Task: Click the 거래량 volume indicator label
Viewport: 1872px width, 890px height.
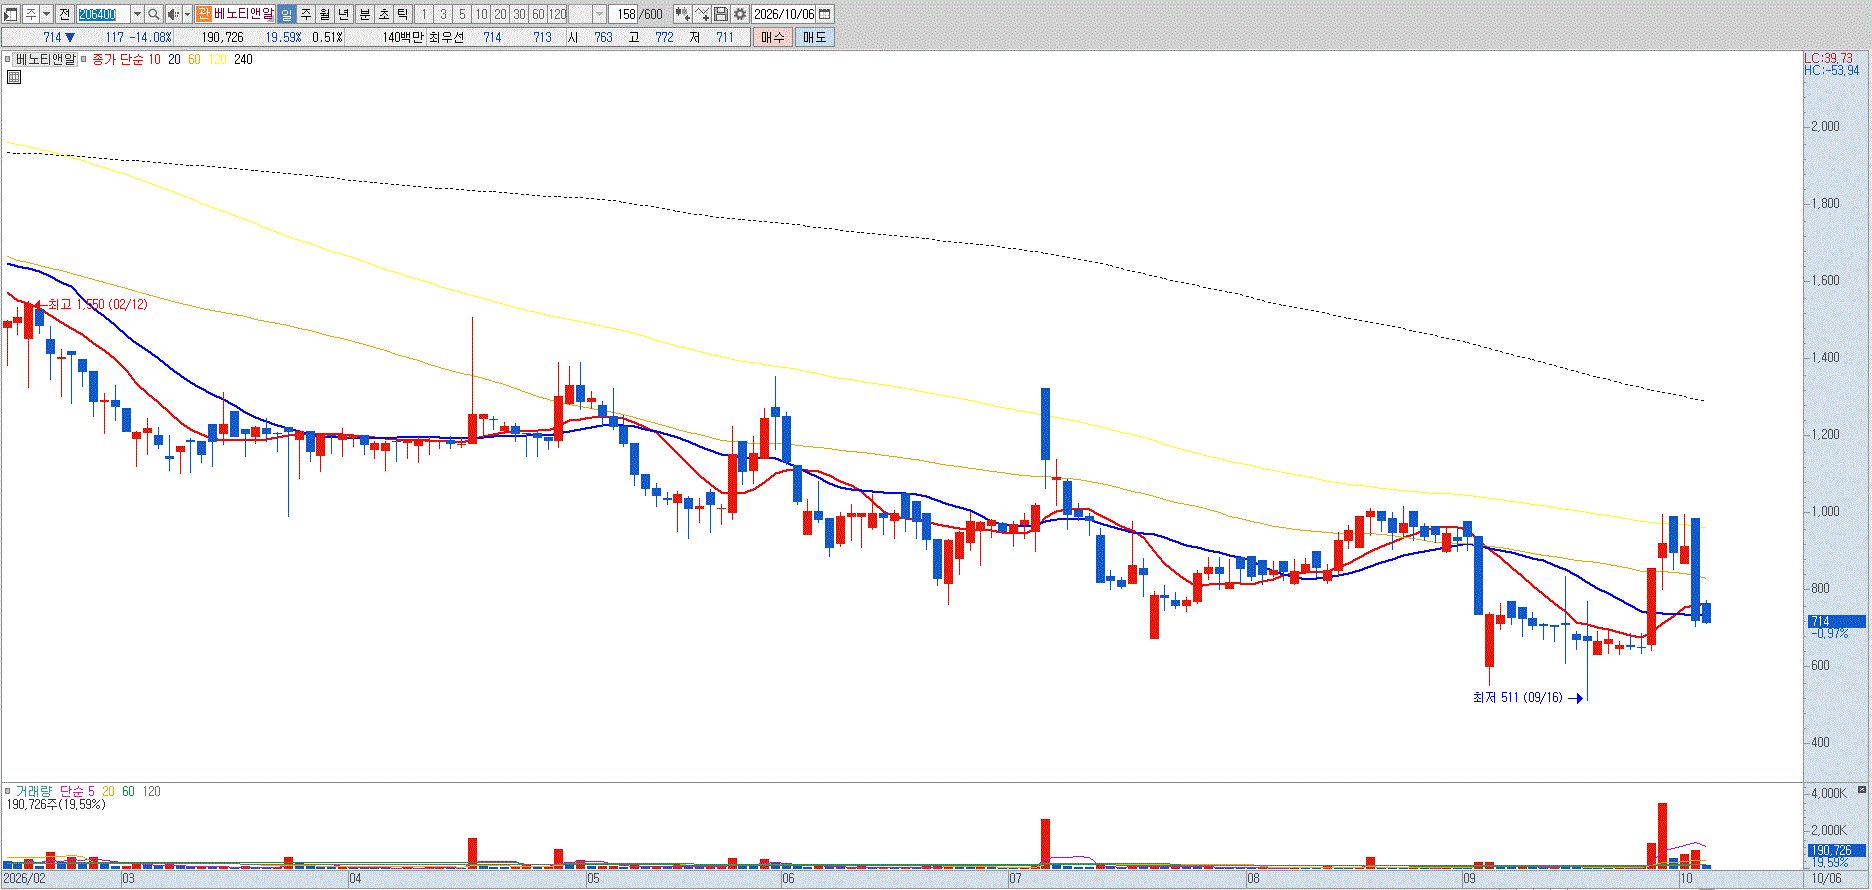Action: 33,791
